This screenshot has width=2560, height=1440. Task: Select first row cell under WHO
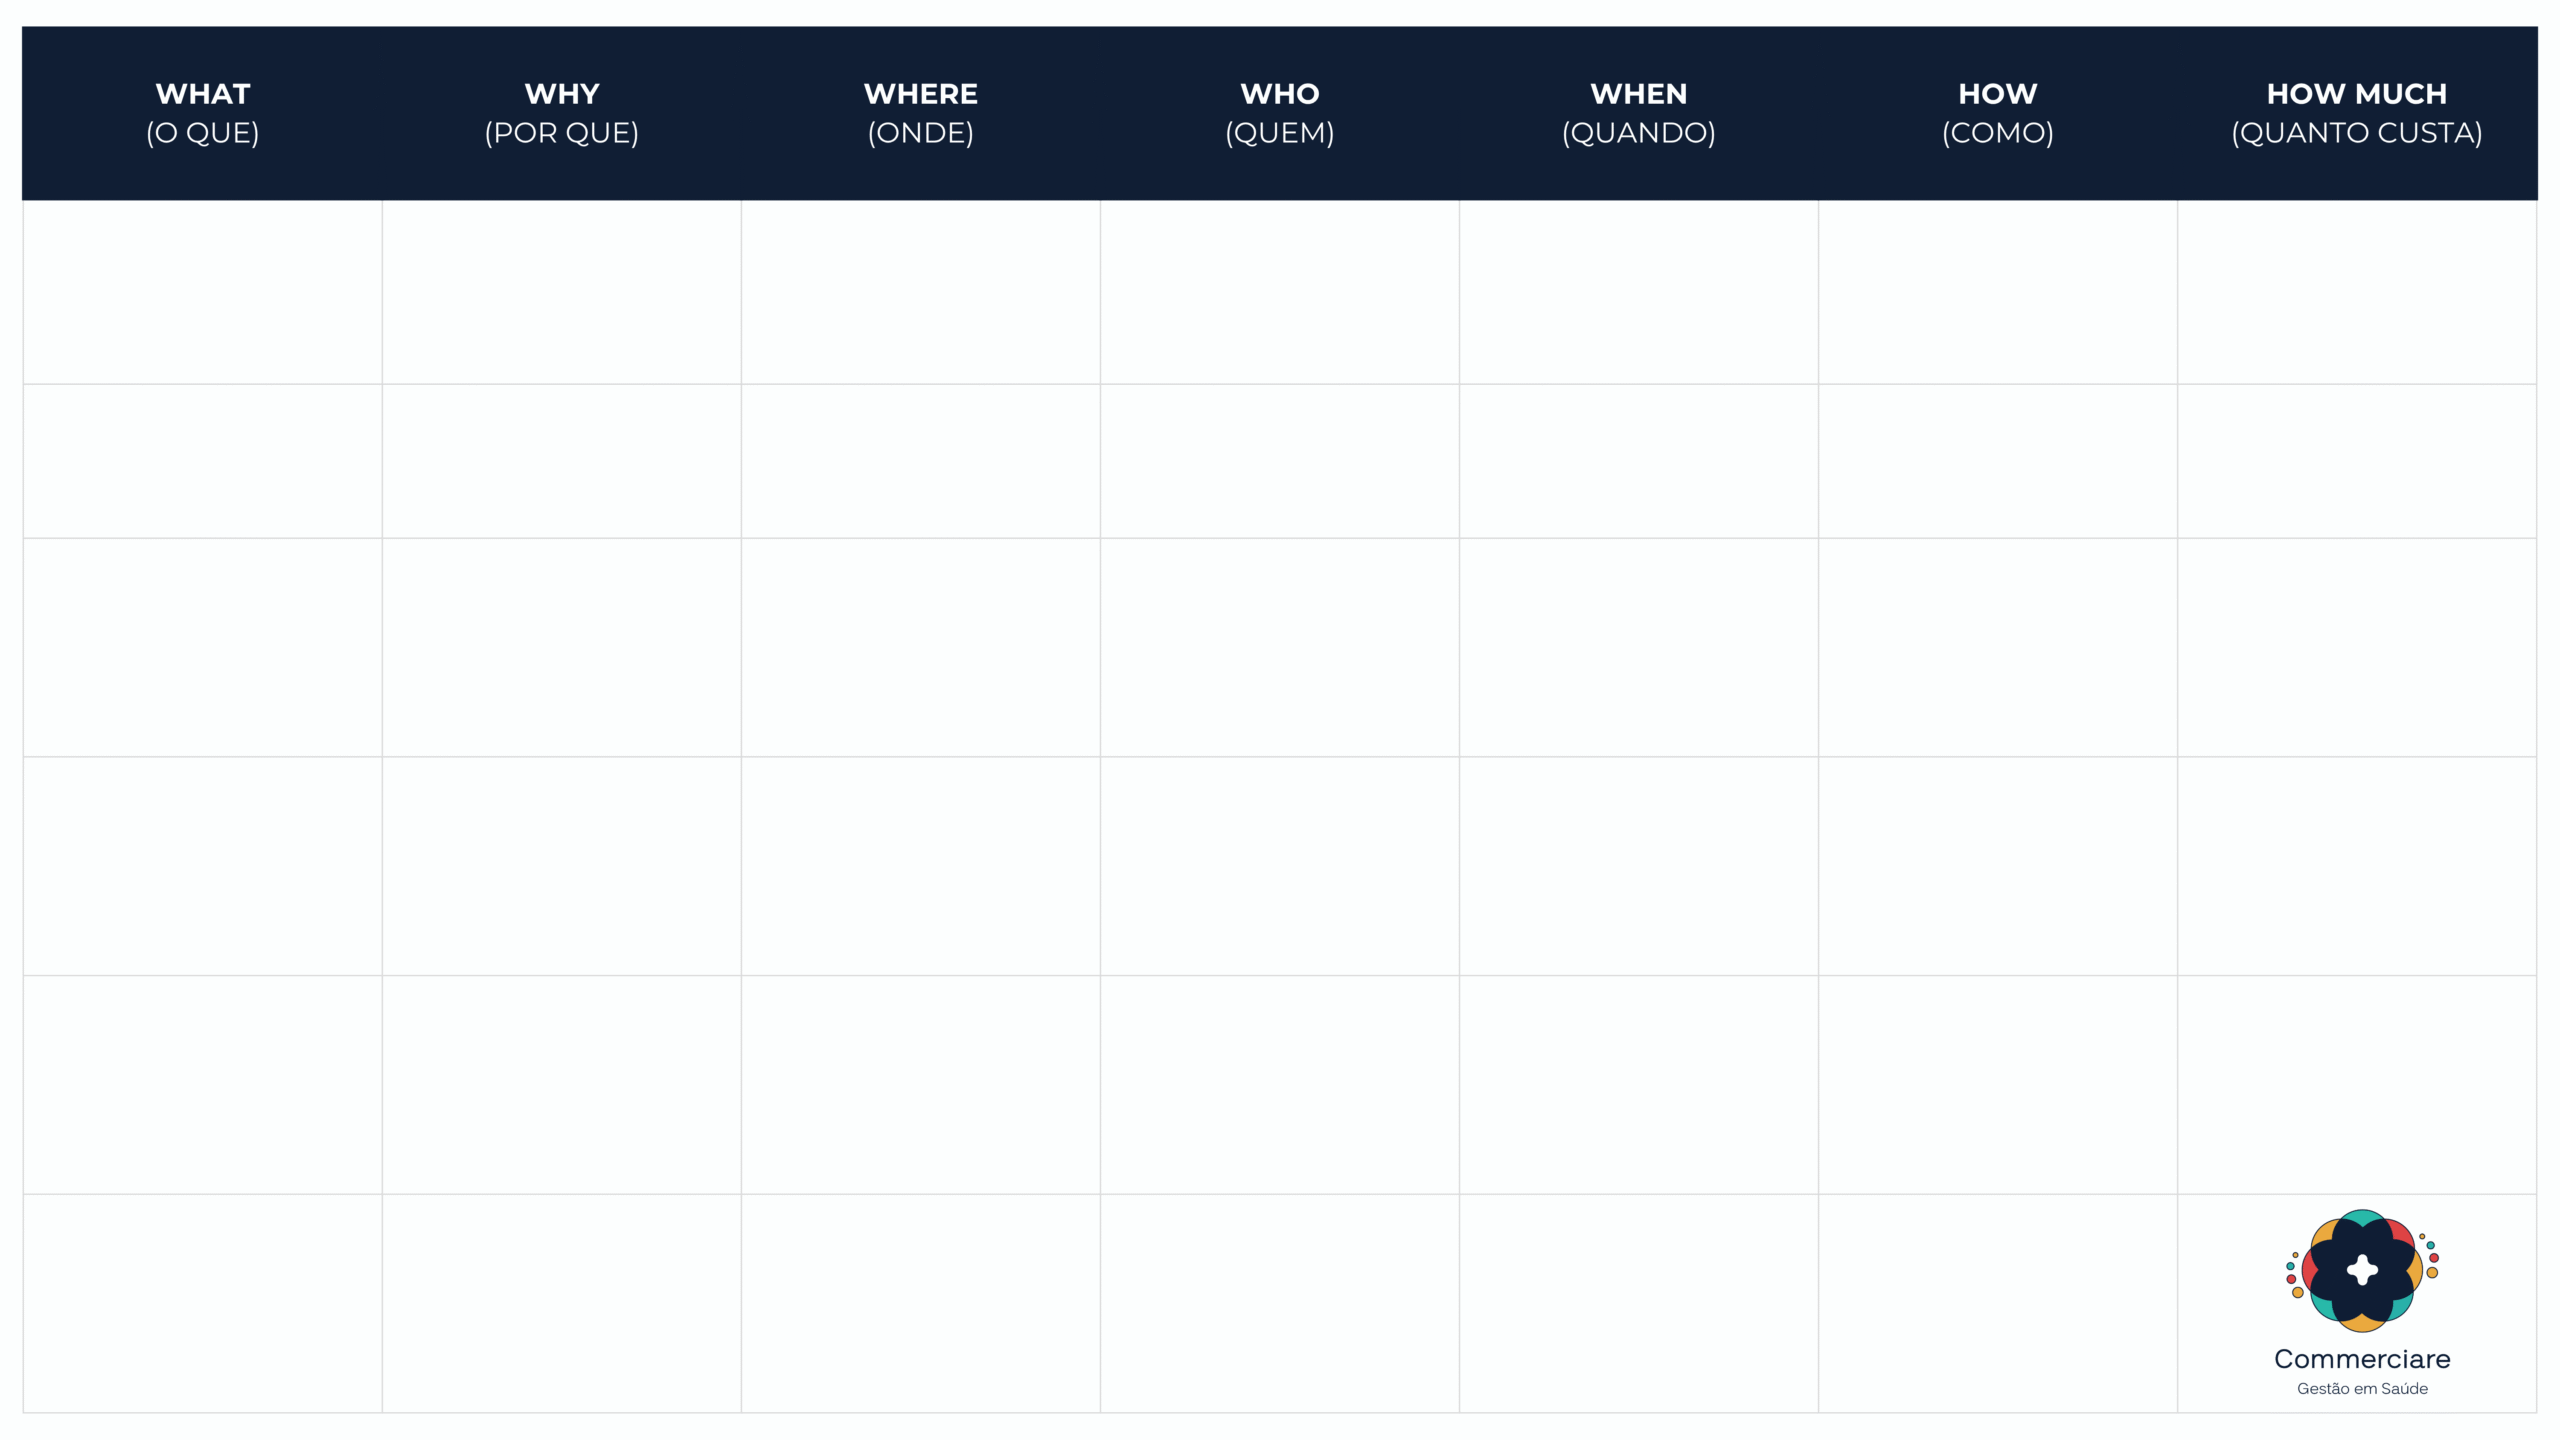(1280, 292)
